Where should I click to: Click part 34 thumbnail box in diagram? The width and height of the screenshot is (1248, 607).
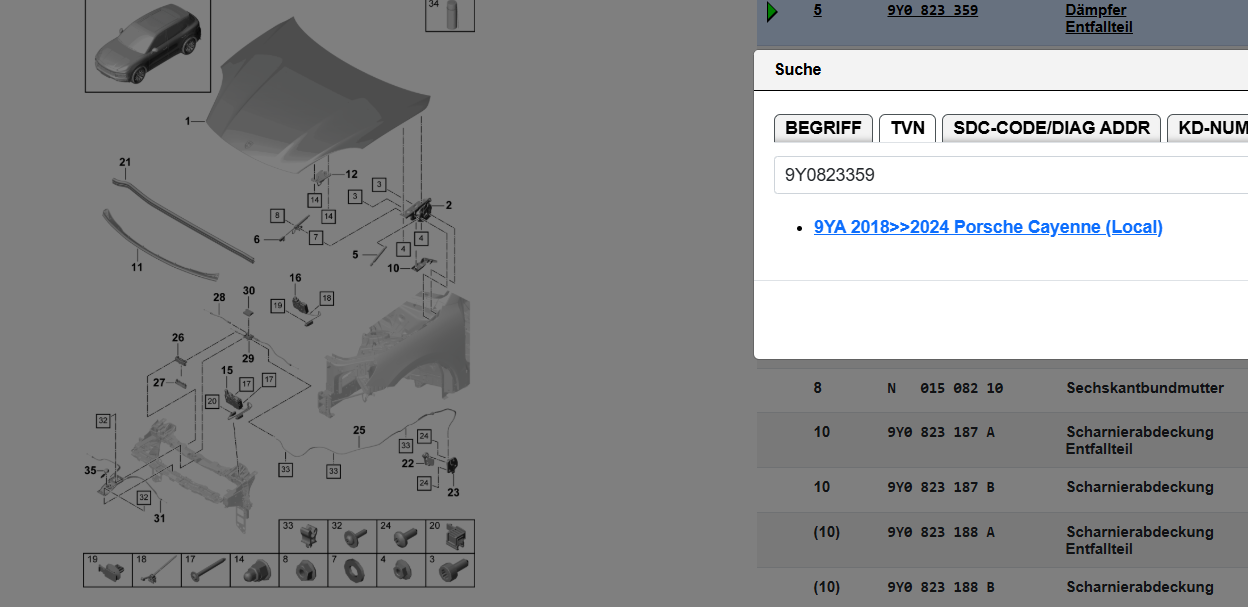[x=450, y=15]
